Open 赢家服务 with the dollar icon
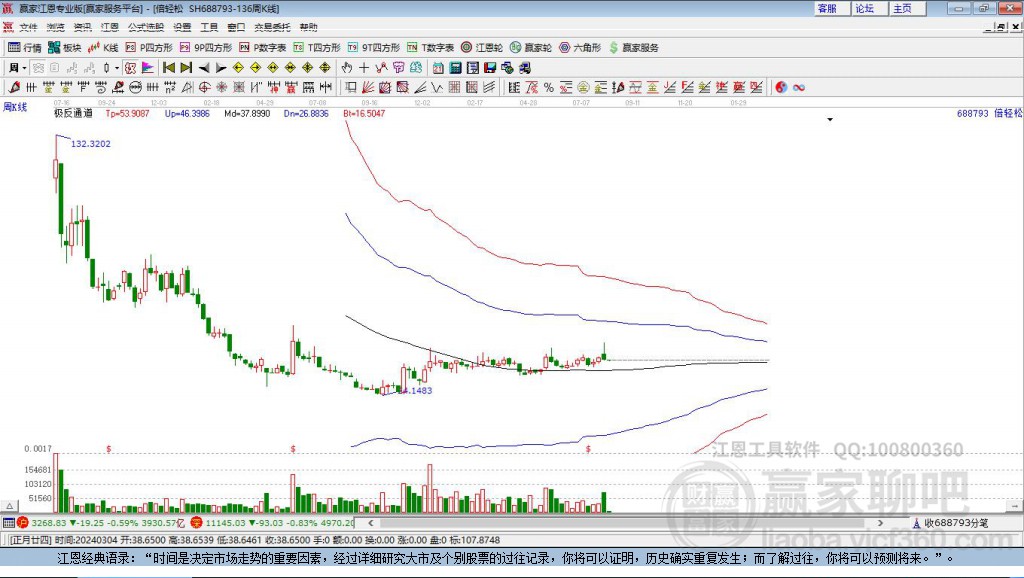 [x=633, y=48]
